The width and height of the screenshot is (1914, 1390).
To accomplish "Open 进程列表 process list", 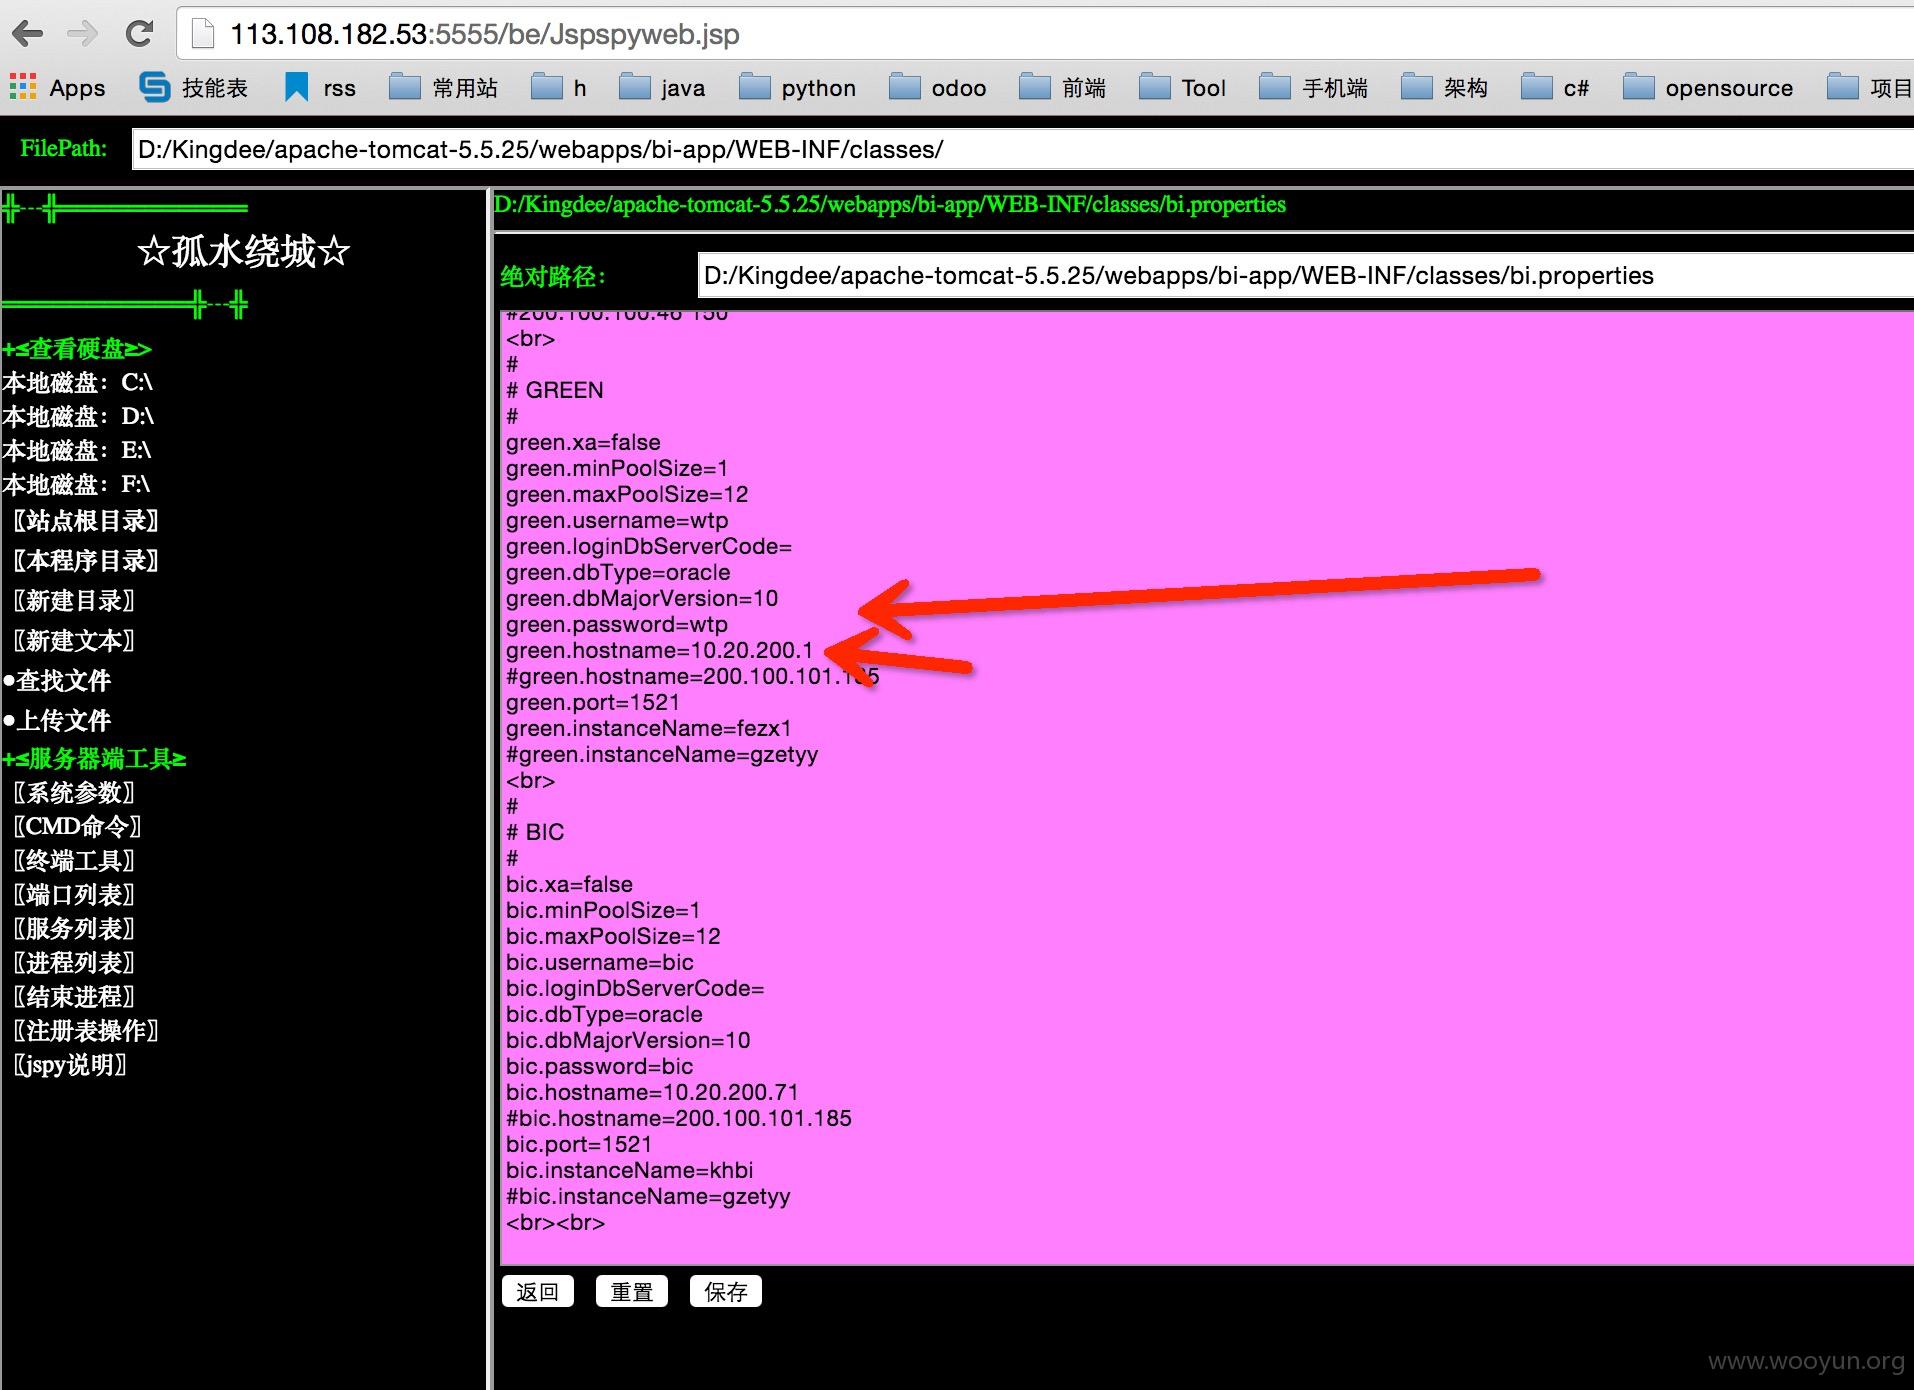I will pyautogui.click(x=73, y=963).
